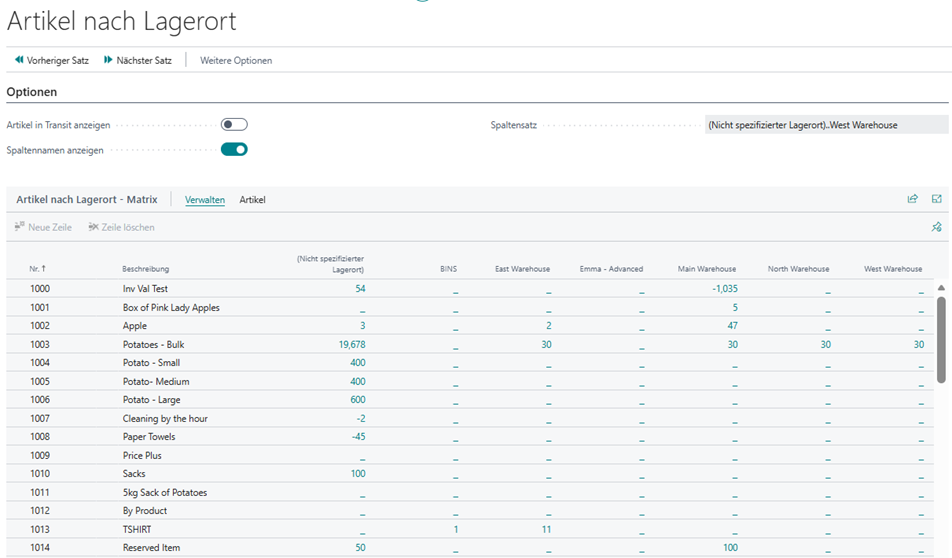
Task: Toggle Artikel in Transit anzeigen switch
Action: coord(234,125)
